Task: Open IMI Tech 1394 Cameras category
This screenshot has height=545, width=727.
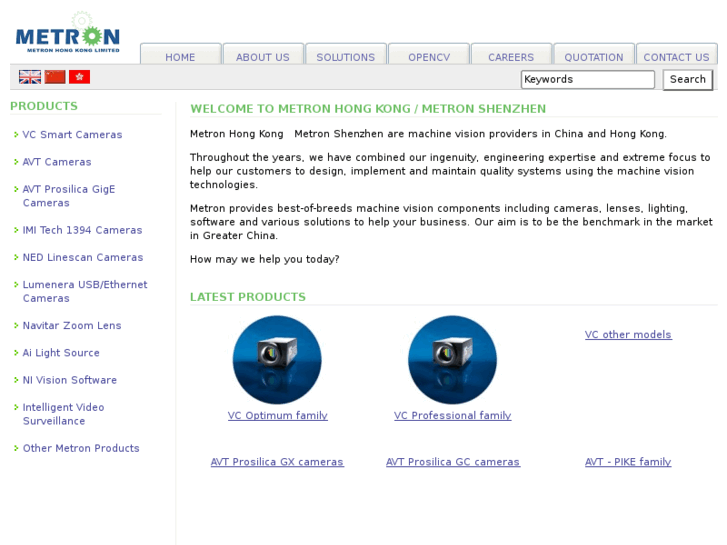Action: pos(83,230)
